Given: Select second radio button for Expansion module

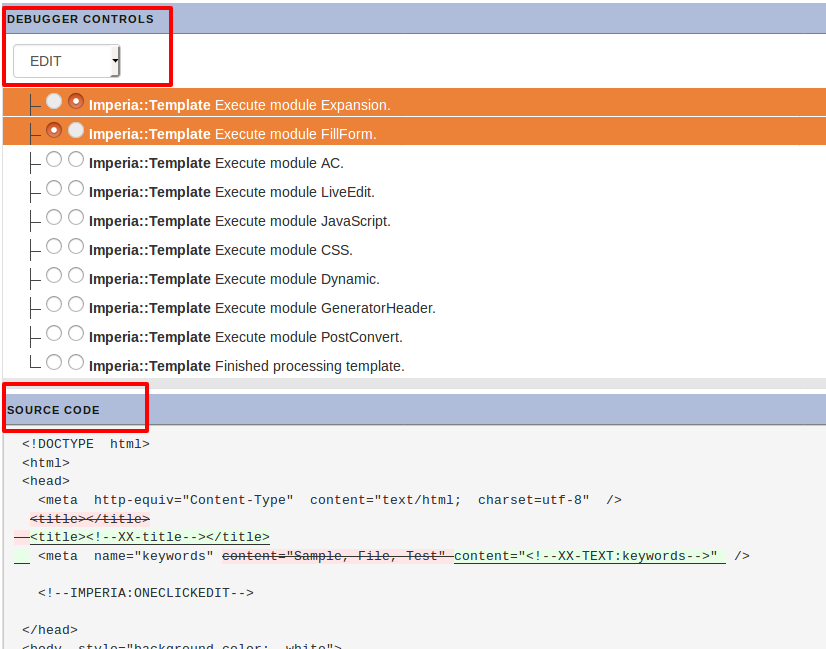Looking at the screenshot, I should coord(76,101).
